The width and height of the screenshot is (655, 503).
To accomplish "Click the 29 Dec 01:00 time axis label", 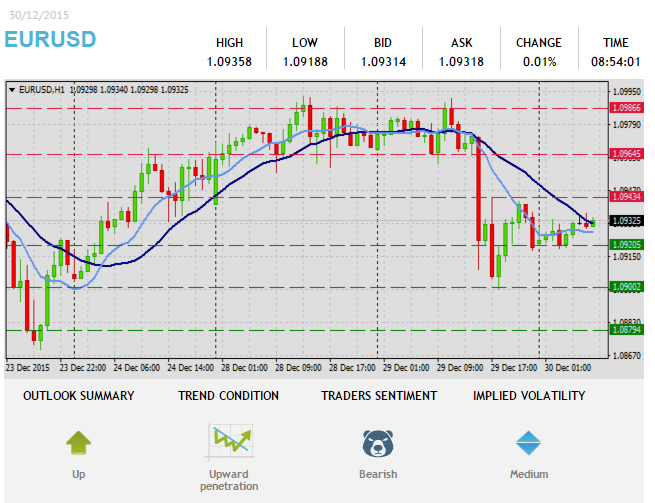I will tap(406, 368).
